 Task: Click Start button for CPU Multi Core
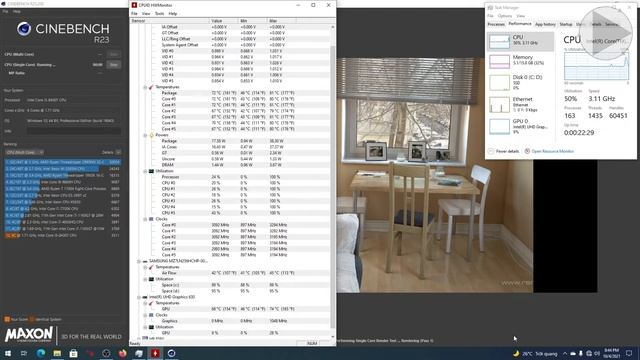[114, 54]
